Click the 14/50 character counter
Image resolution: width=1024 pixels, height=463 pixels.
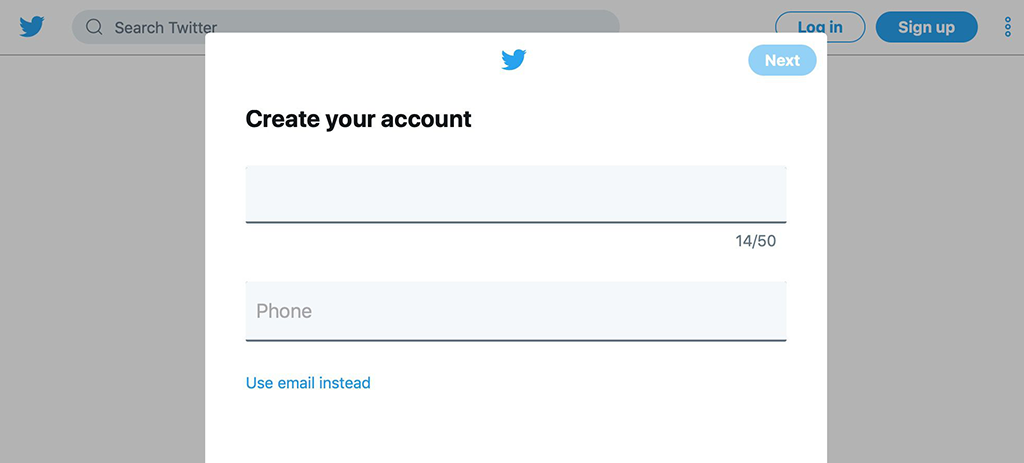coord(756,241)
